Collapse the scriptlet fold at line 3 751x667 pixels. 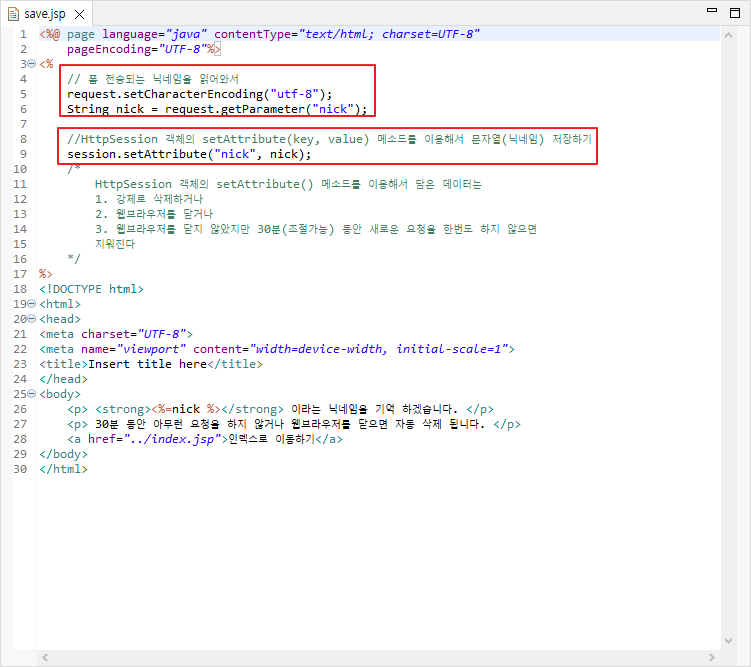click(x=32, y=63)
